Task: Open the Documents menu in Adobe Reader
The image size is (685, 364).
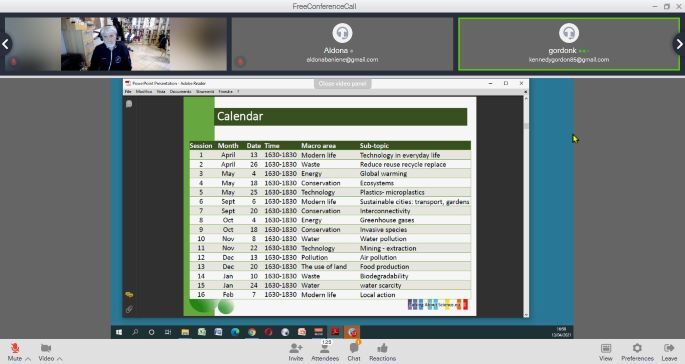Action: tap(180, 92)
